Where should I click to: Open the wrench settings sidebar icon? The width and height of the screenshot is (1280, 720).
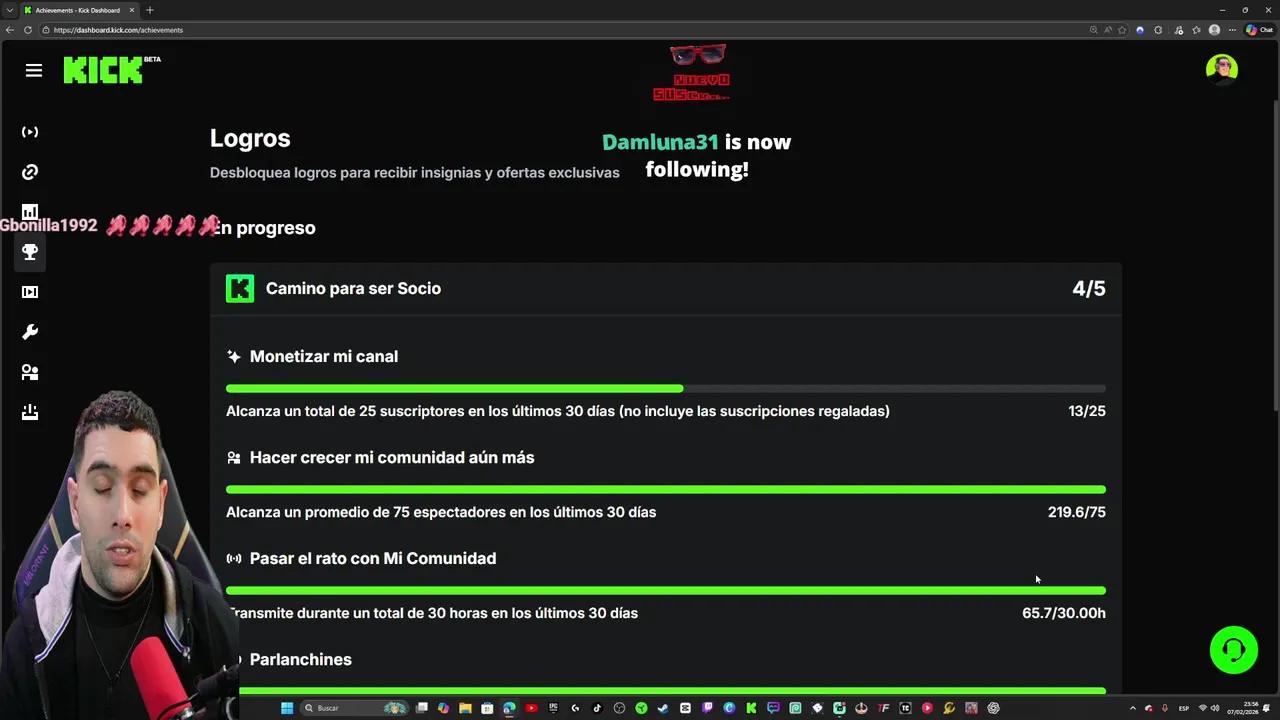pos(30,332)
